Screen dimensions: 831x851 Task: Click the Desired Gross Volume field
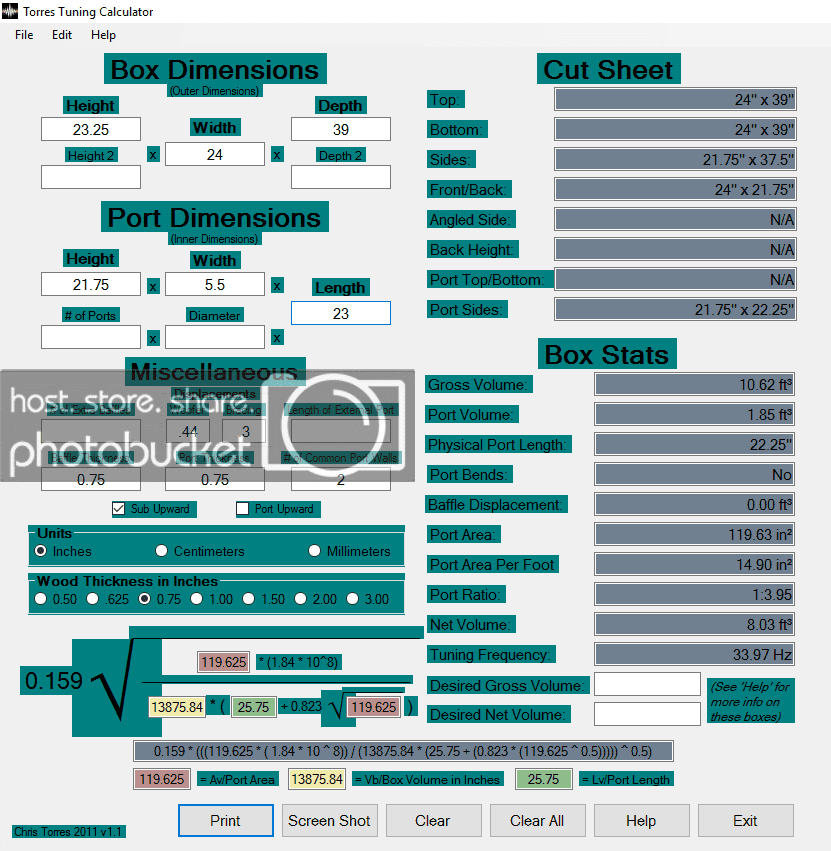pos(647,684)
